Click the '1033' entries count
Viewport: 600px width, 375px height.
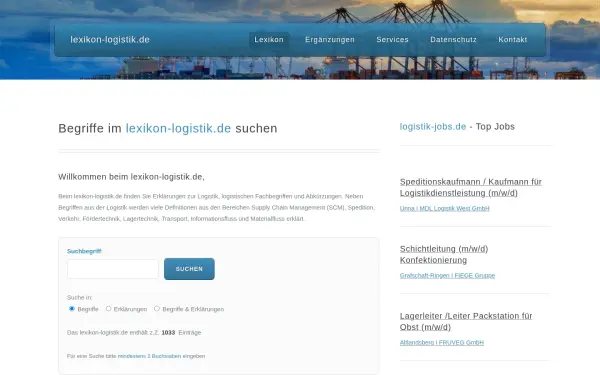pyautogui.click(x=168, y=333)
